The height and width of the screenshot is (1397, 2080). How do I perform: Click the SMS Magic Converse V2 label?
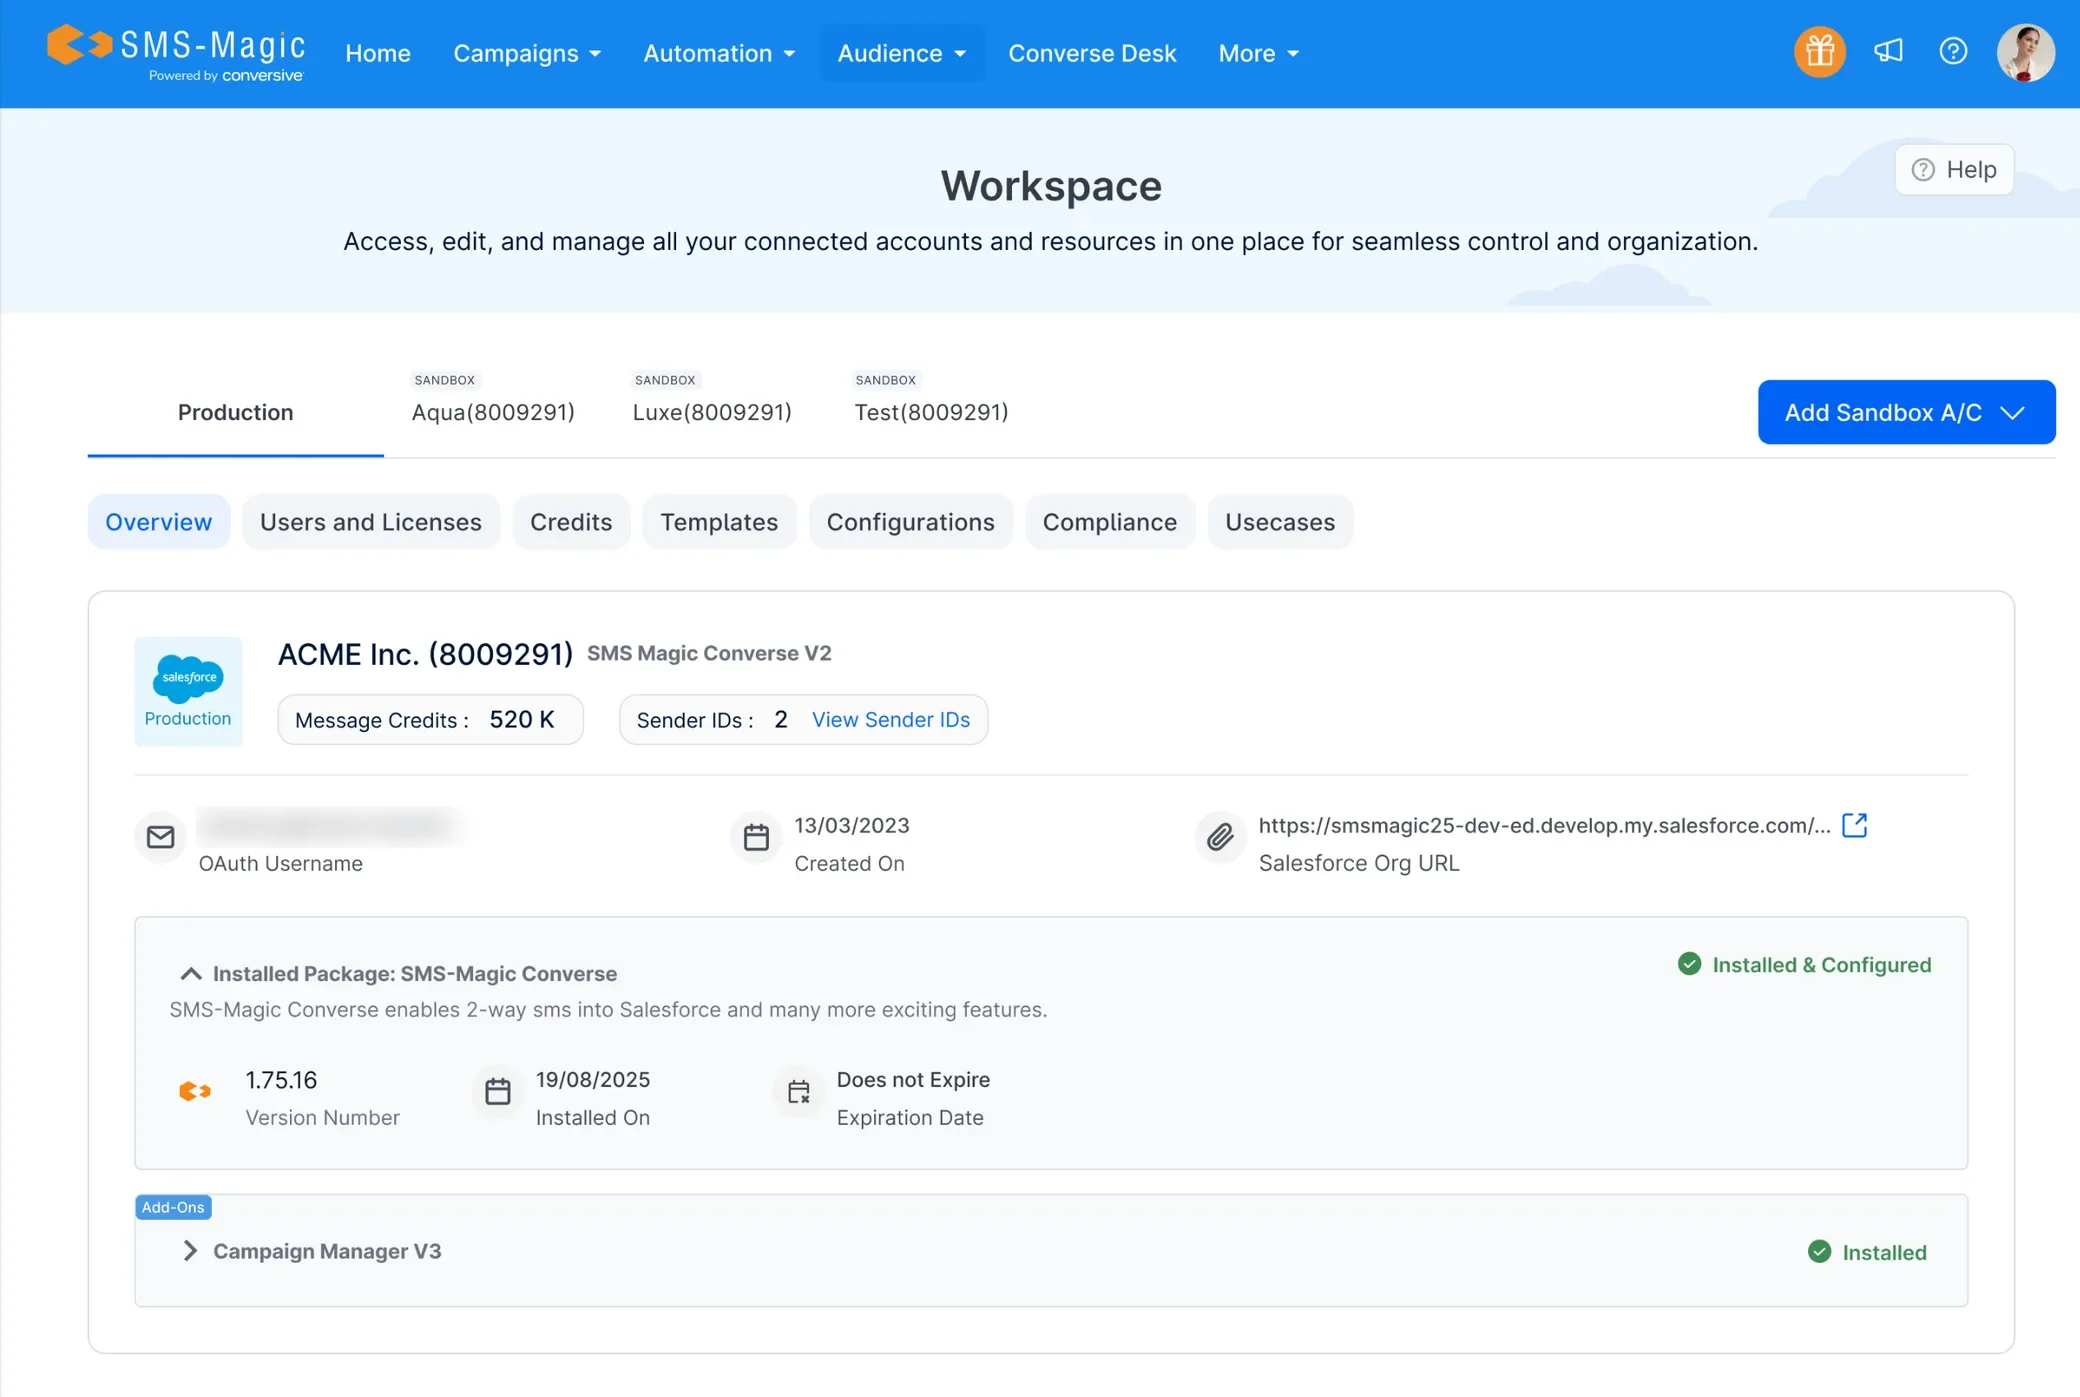(x=709, y=653)
